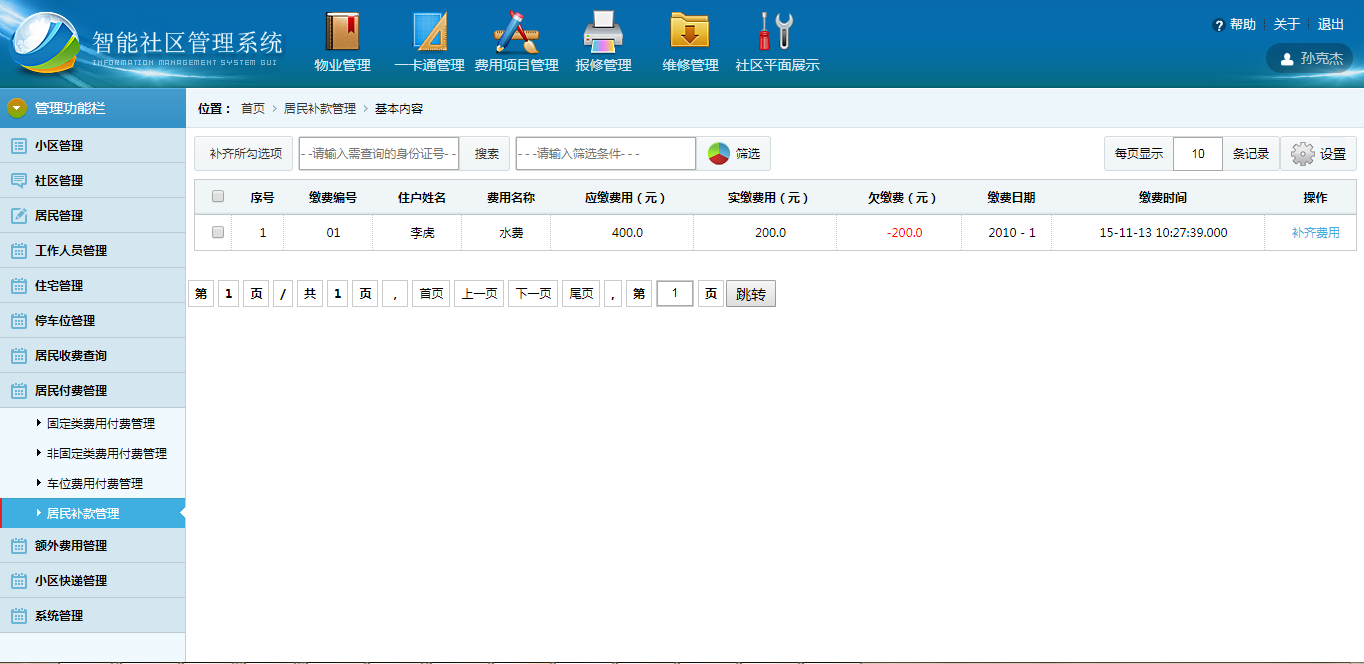
Task: Click the 跳转 page jump button
Action: [x=751, y=294]
